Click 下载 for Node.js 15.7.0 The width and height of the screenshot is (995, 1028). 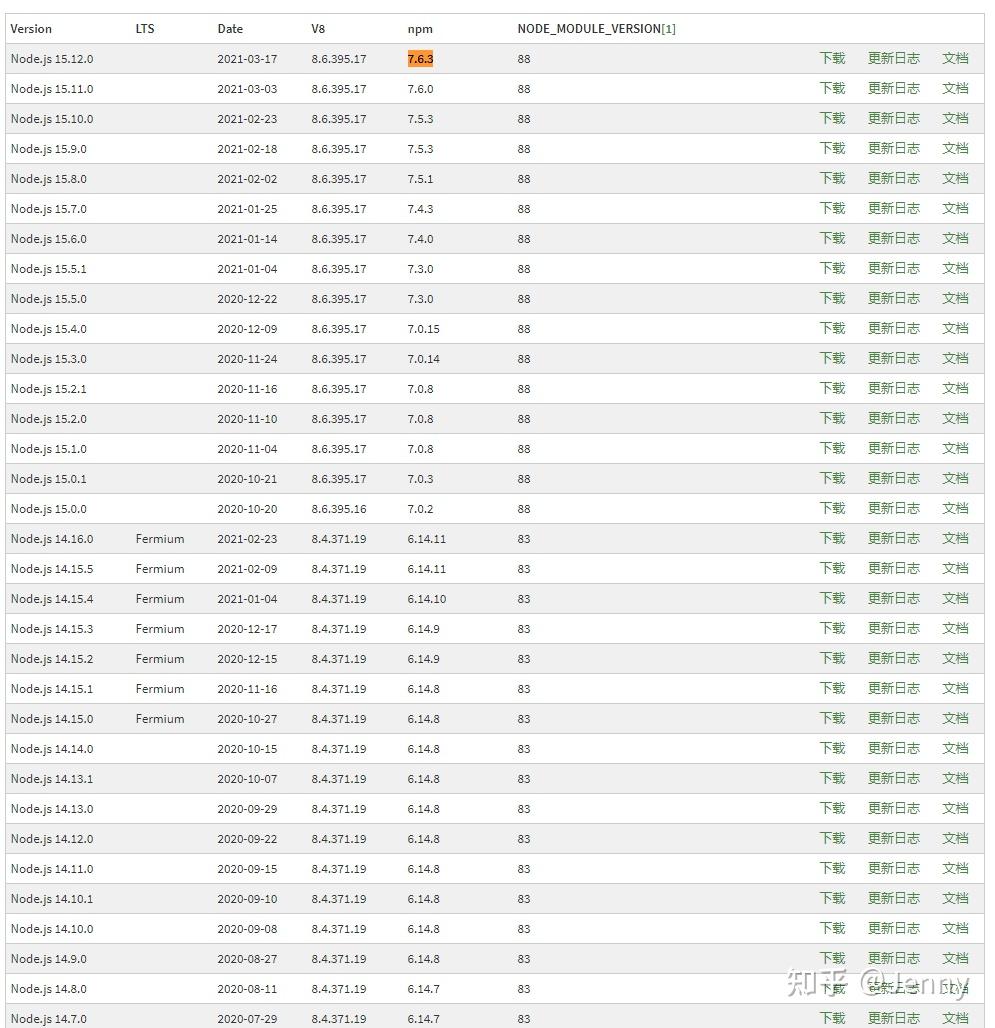[832, 209]
